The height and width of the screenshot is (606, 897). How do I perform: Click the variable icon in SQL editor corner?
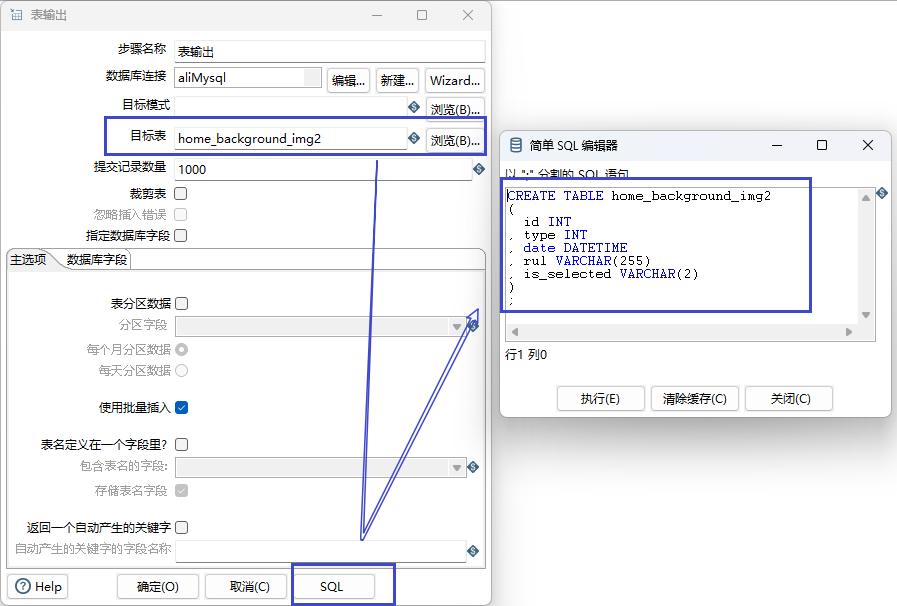(x=882, y=193)
